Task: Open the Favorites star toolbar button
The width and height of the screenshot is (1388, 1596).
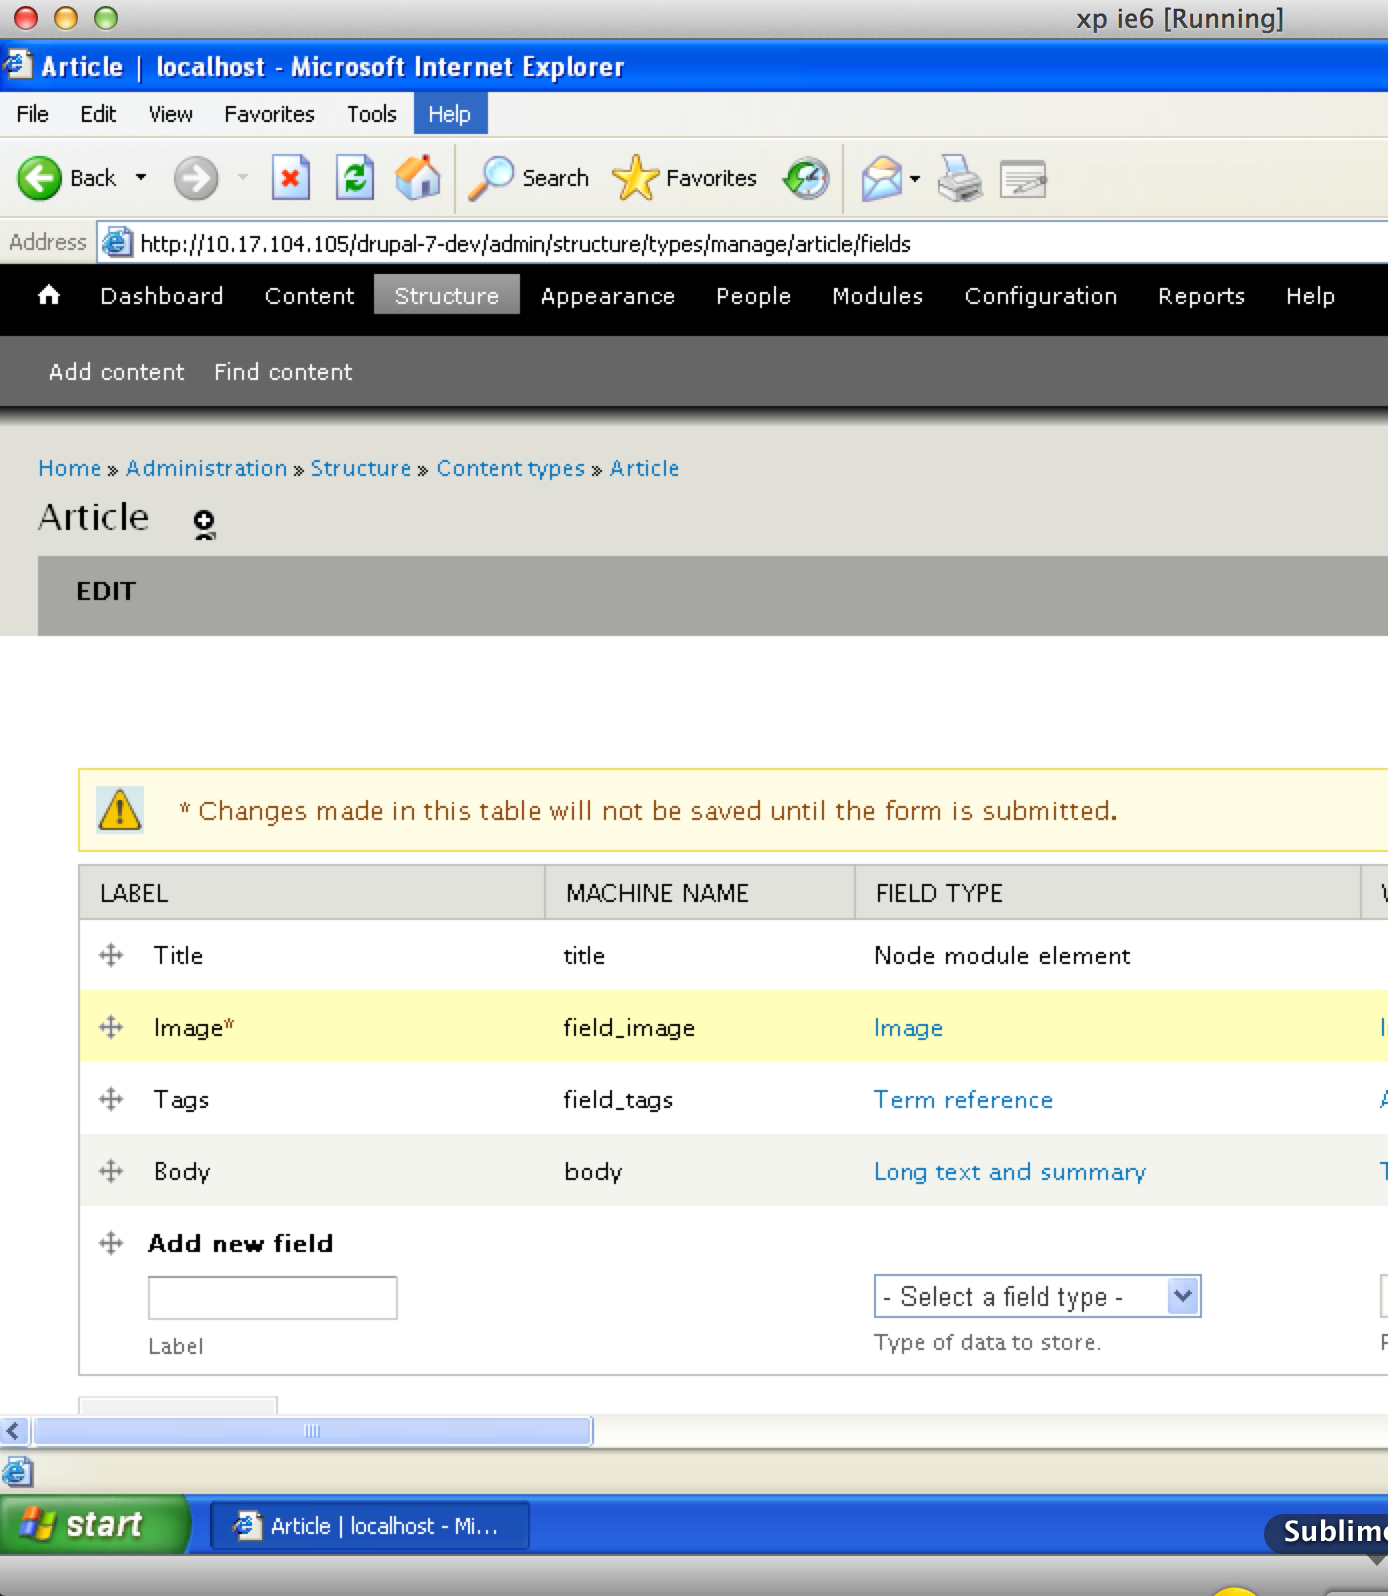Action: [685, 178]
